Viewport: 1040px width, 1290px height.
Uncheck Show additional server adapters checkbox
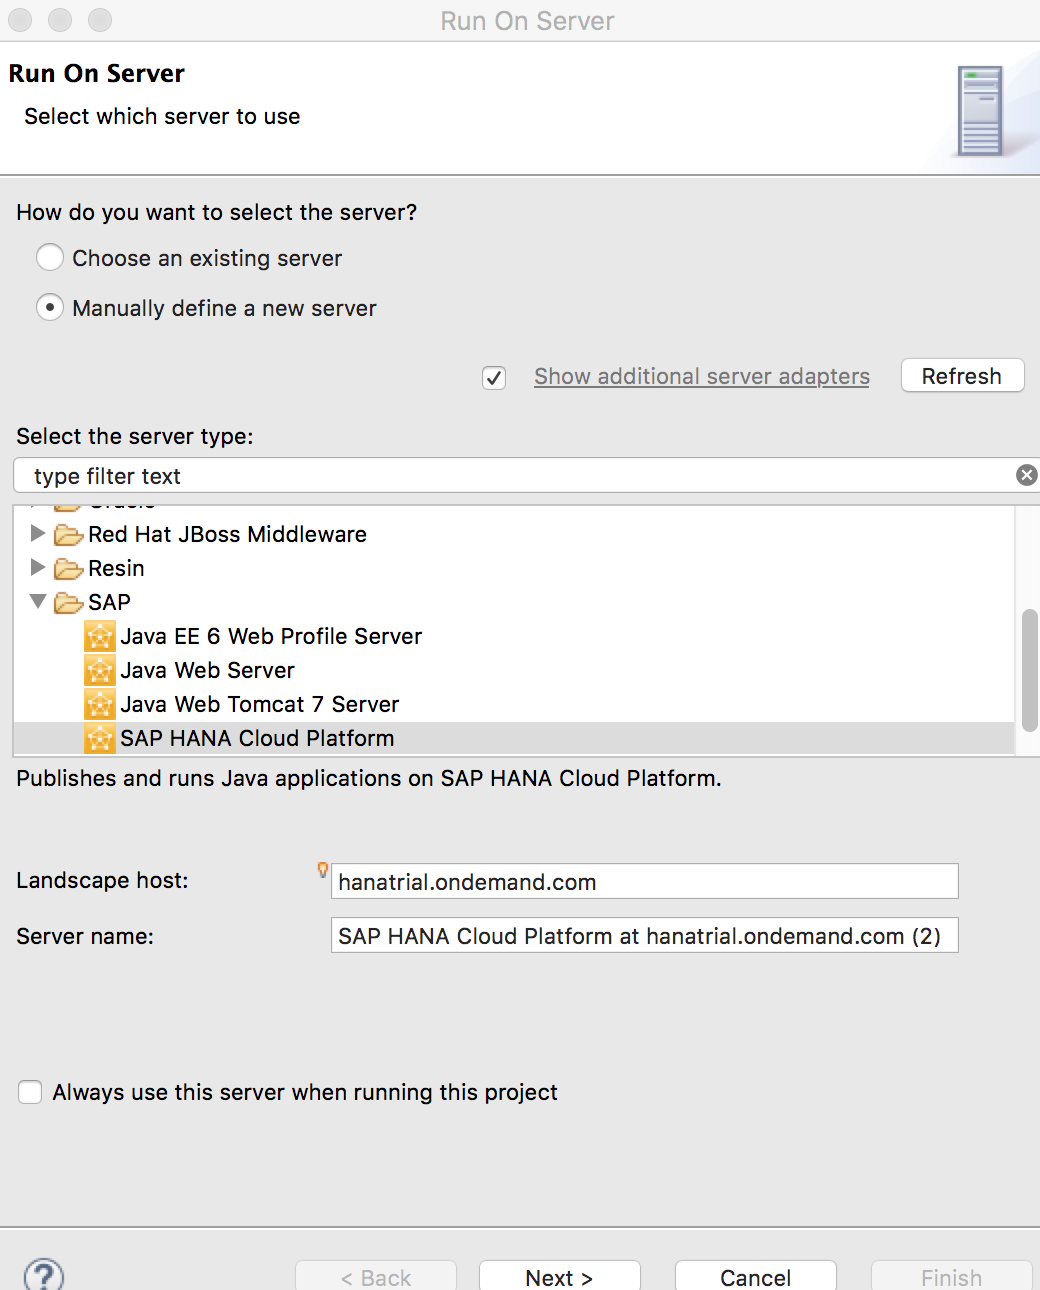[x=494, y=377]
